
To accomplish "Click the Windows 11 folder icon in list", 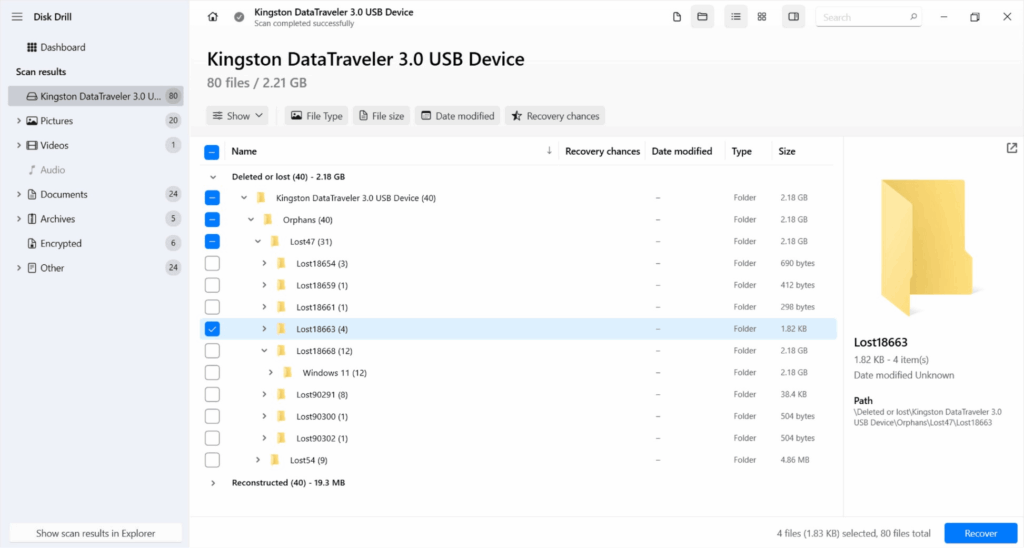I will click(288, 372).
